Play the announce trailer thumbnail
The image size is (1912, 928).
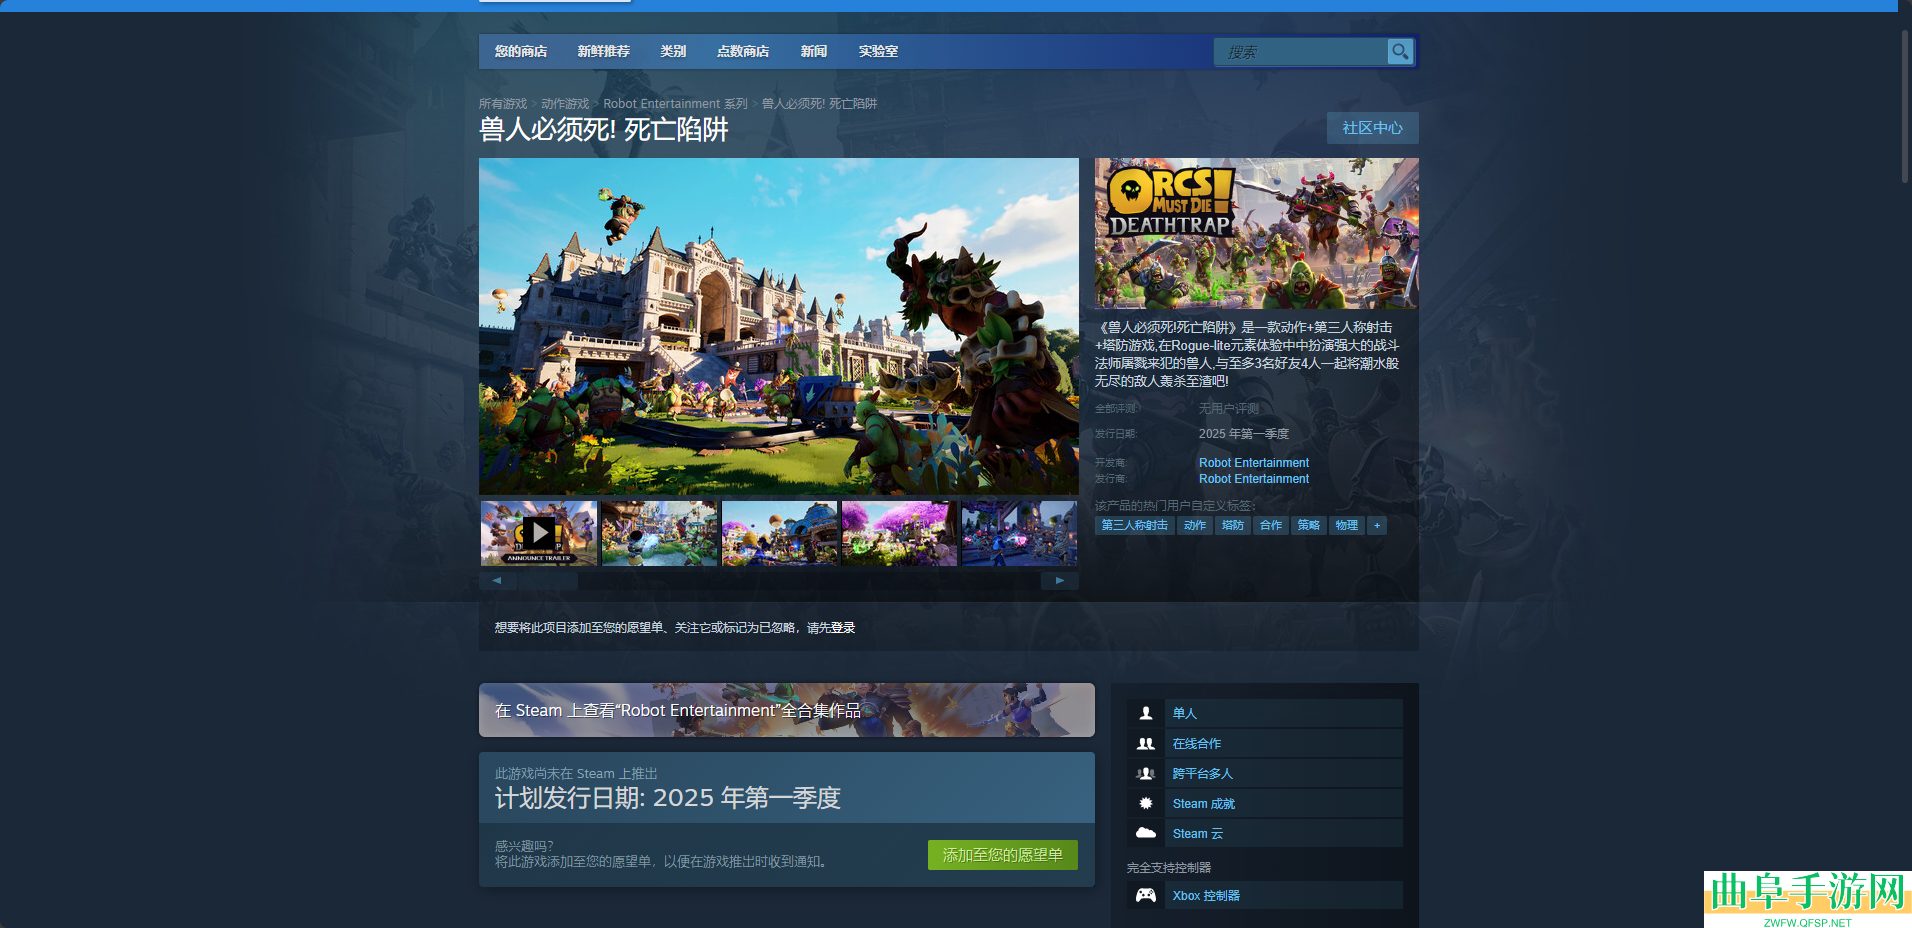click(x=539, y=533)
